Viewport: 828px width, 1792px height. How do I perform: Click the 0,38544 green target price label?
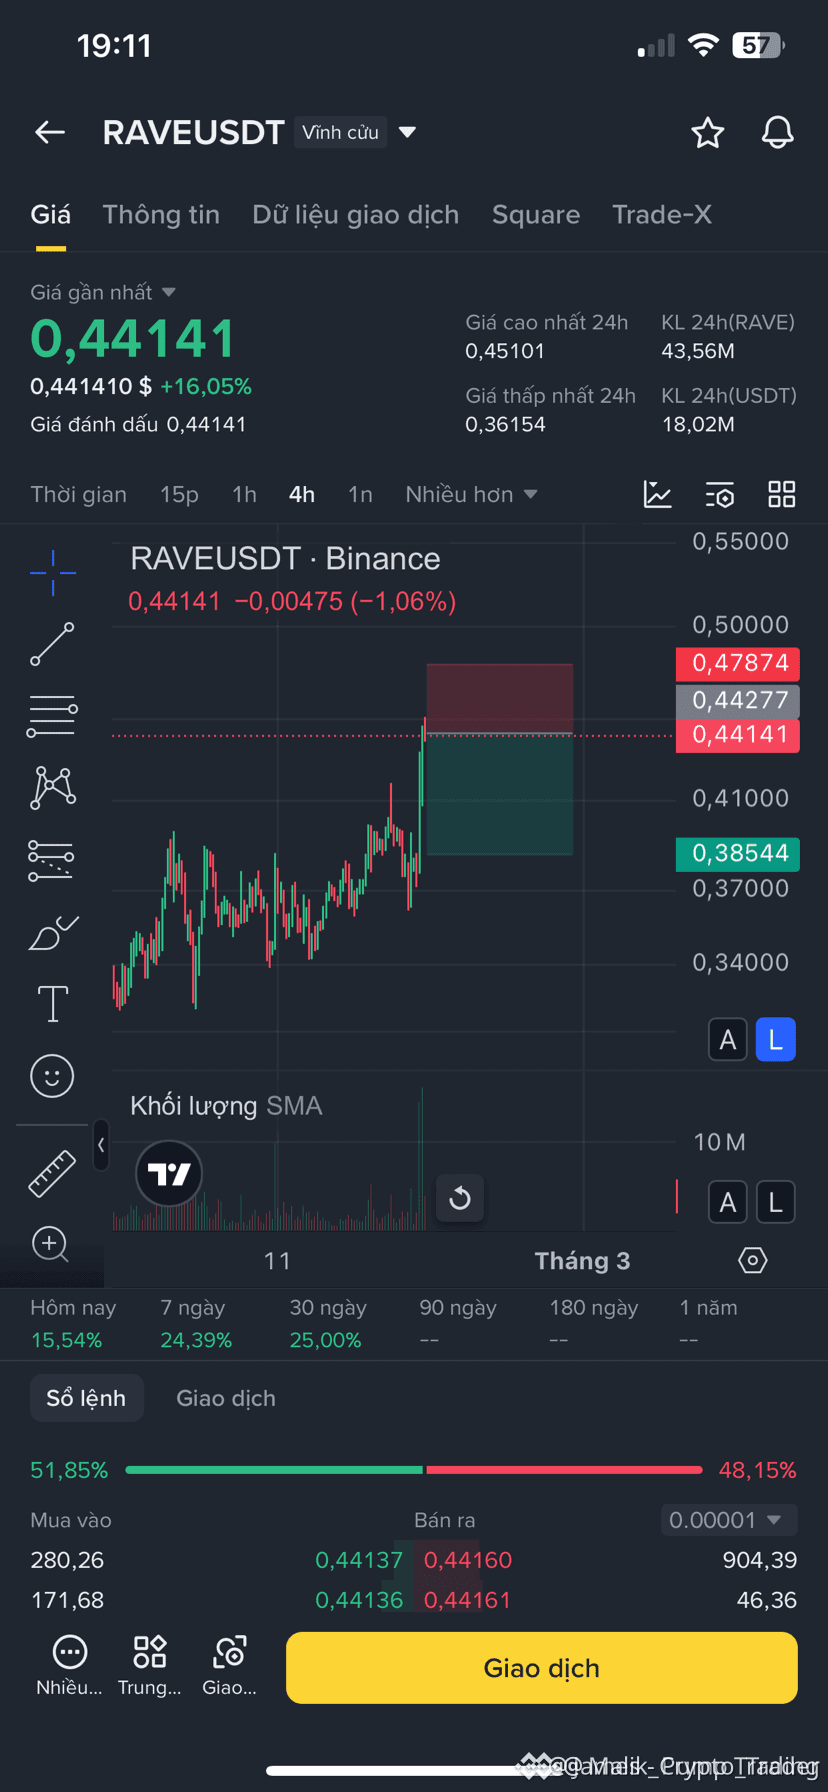point(738,853)
